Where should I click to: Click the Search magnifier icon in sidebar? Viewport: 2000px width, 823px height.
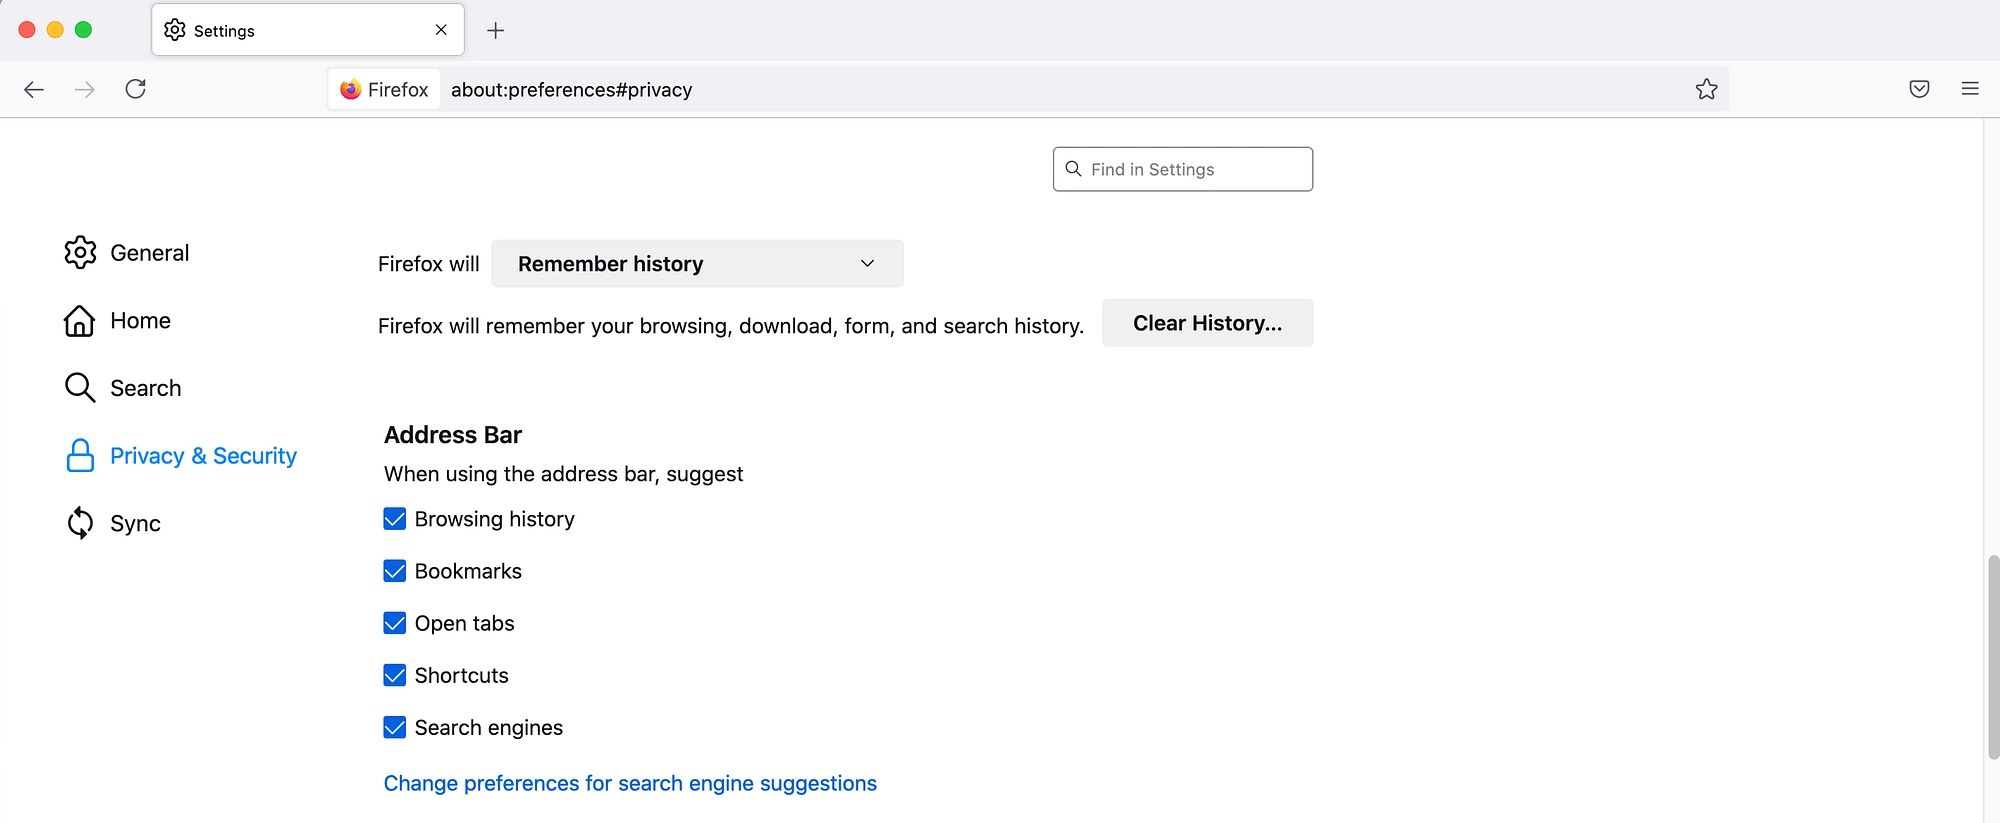(x=80, y=387)
